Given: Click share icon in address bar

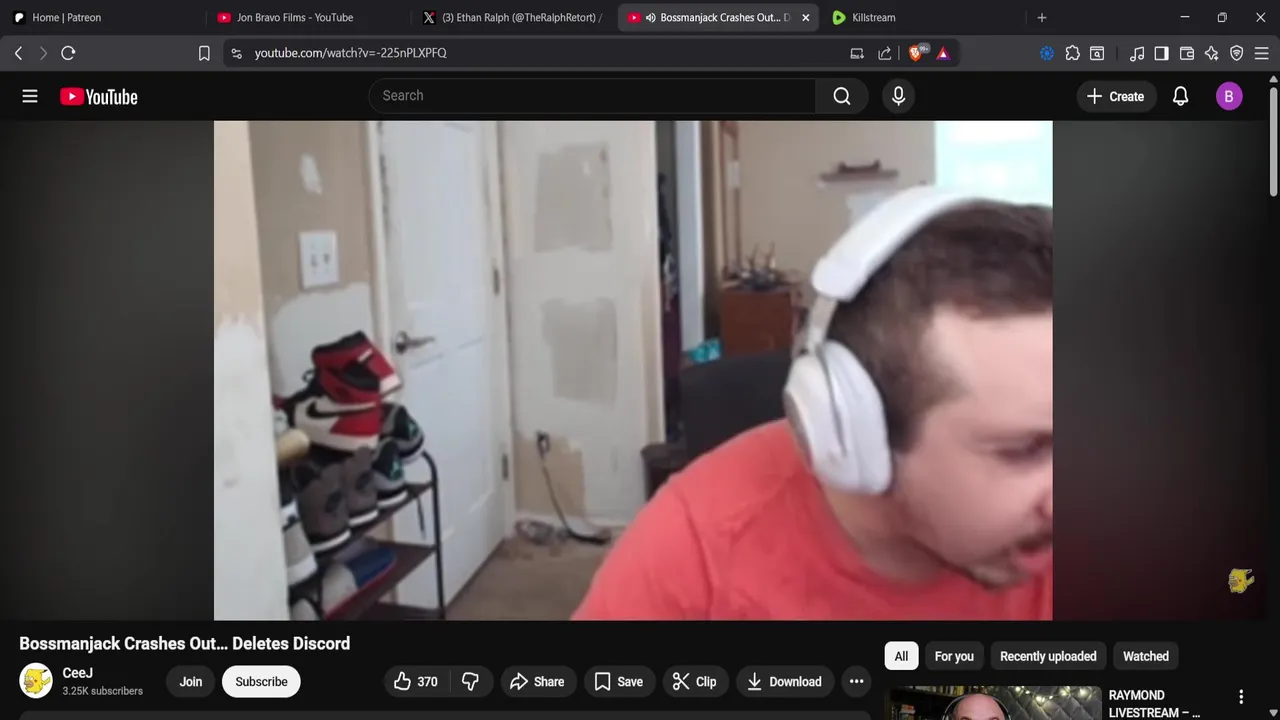Looking at the screenshot, I should [885, 53].
